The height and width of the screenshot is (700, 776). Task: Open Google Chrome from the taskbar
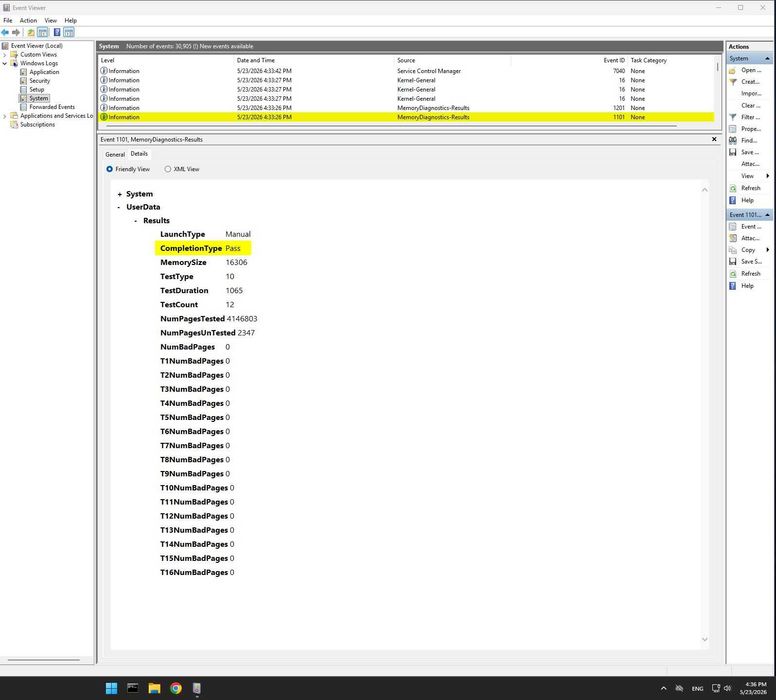click(x=176, y=688)
